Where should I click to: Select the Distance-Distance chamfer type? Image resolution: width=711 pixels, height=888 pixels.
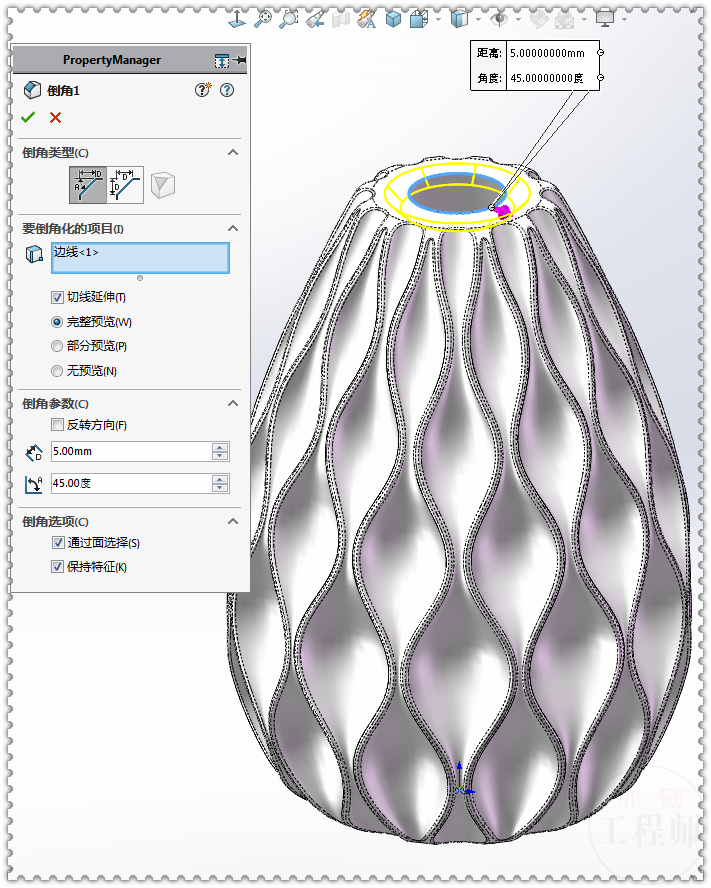pyautogui.click(x=125, y=185)
